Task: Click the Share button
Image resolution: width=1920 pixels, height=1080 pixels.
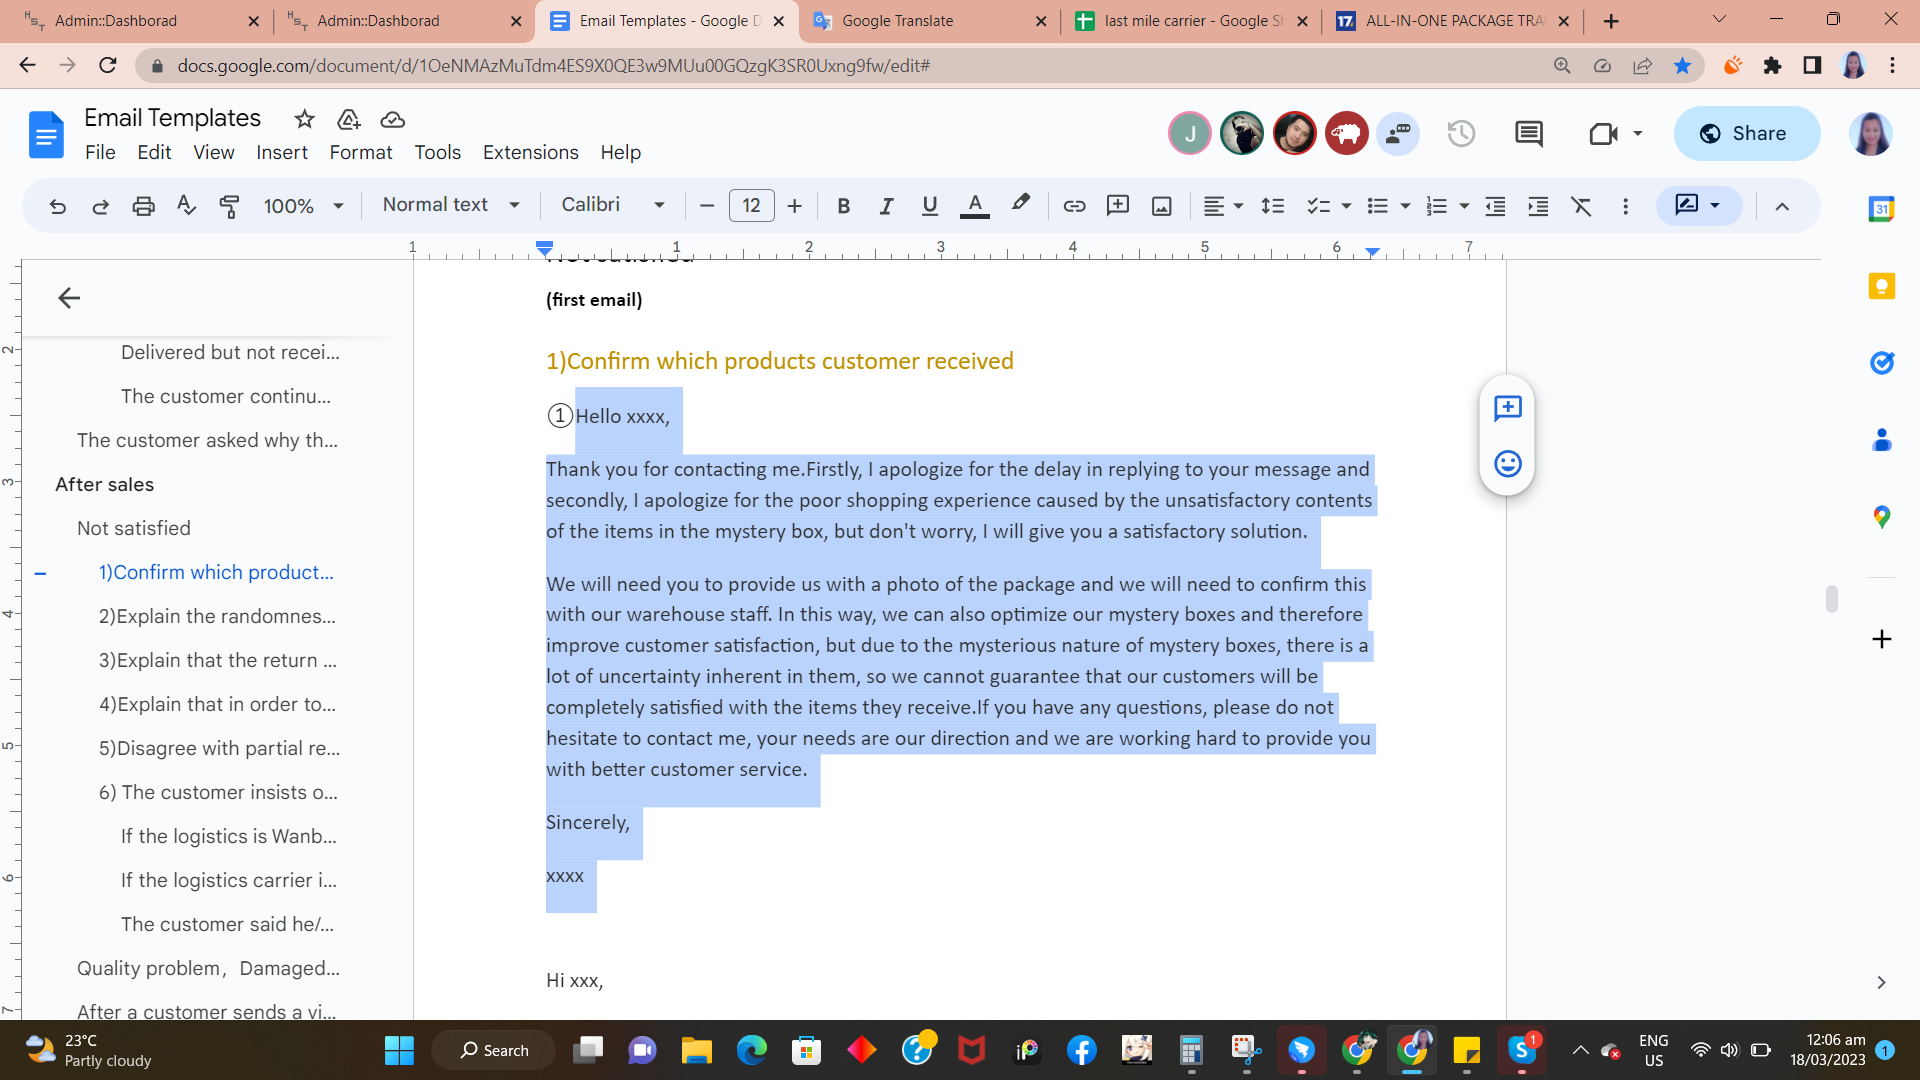Action: tap(1746, 133)
